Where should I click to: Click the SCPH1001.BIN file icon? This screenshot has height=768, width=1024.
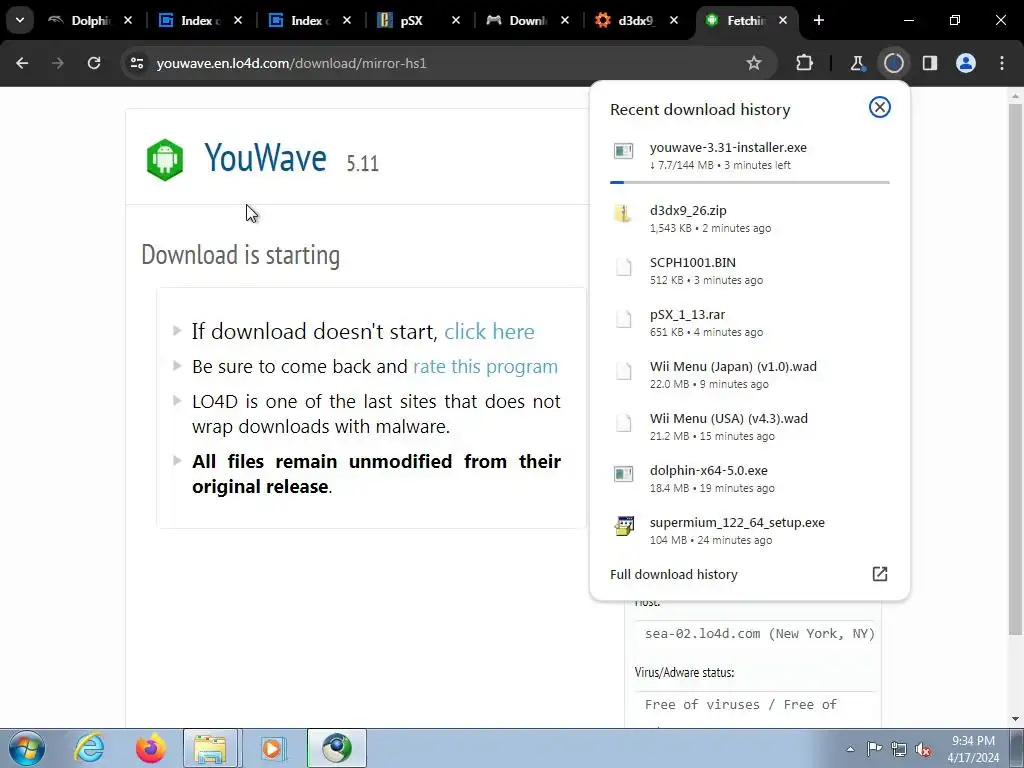point(624,266)
